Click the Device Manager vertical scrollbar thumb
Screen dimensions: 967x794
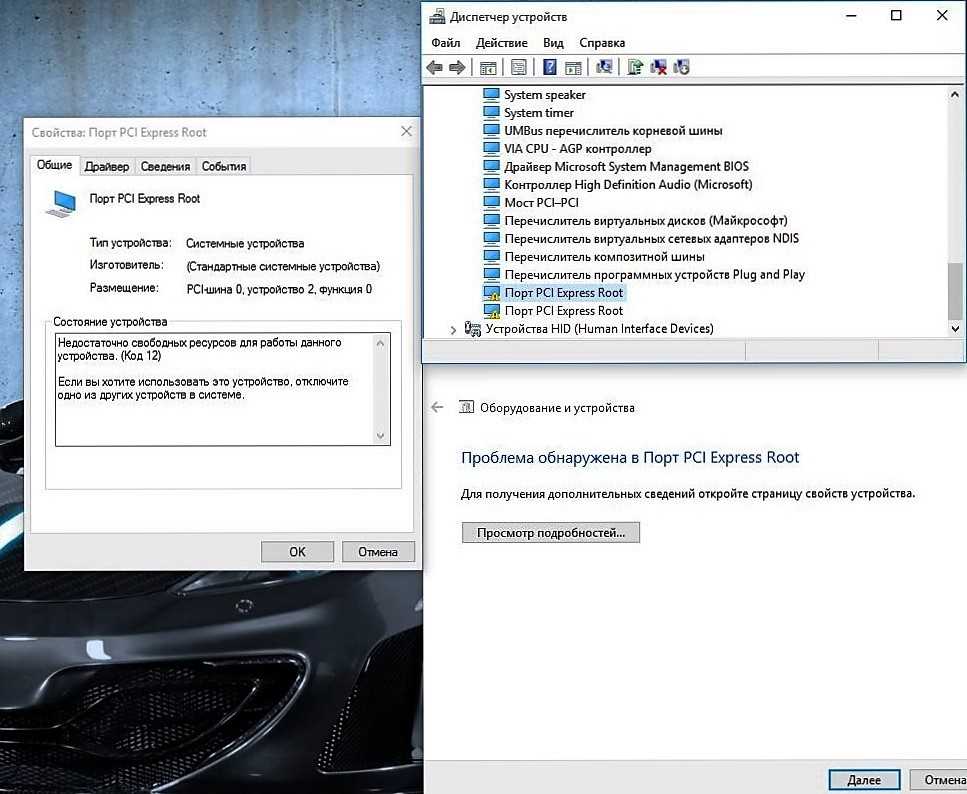955,291
